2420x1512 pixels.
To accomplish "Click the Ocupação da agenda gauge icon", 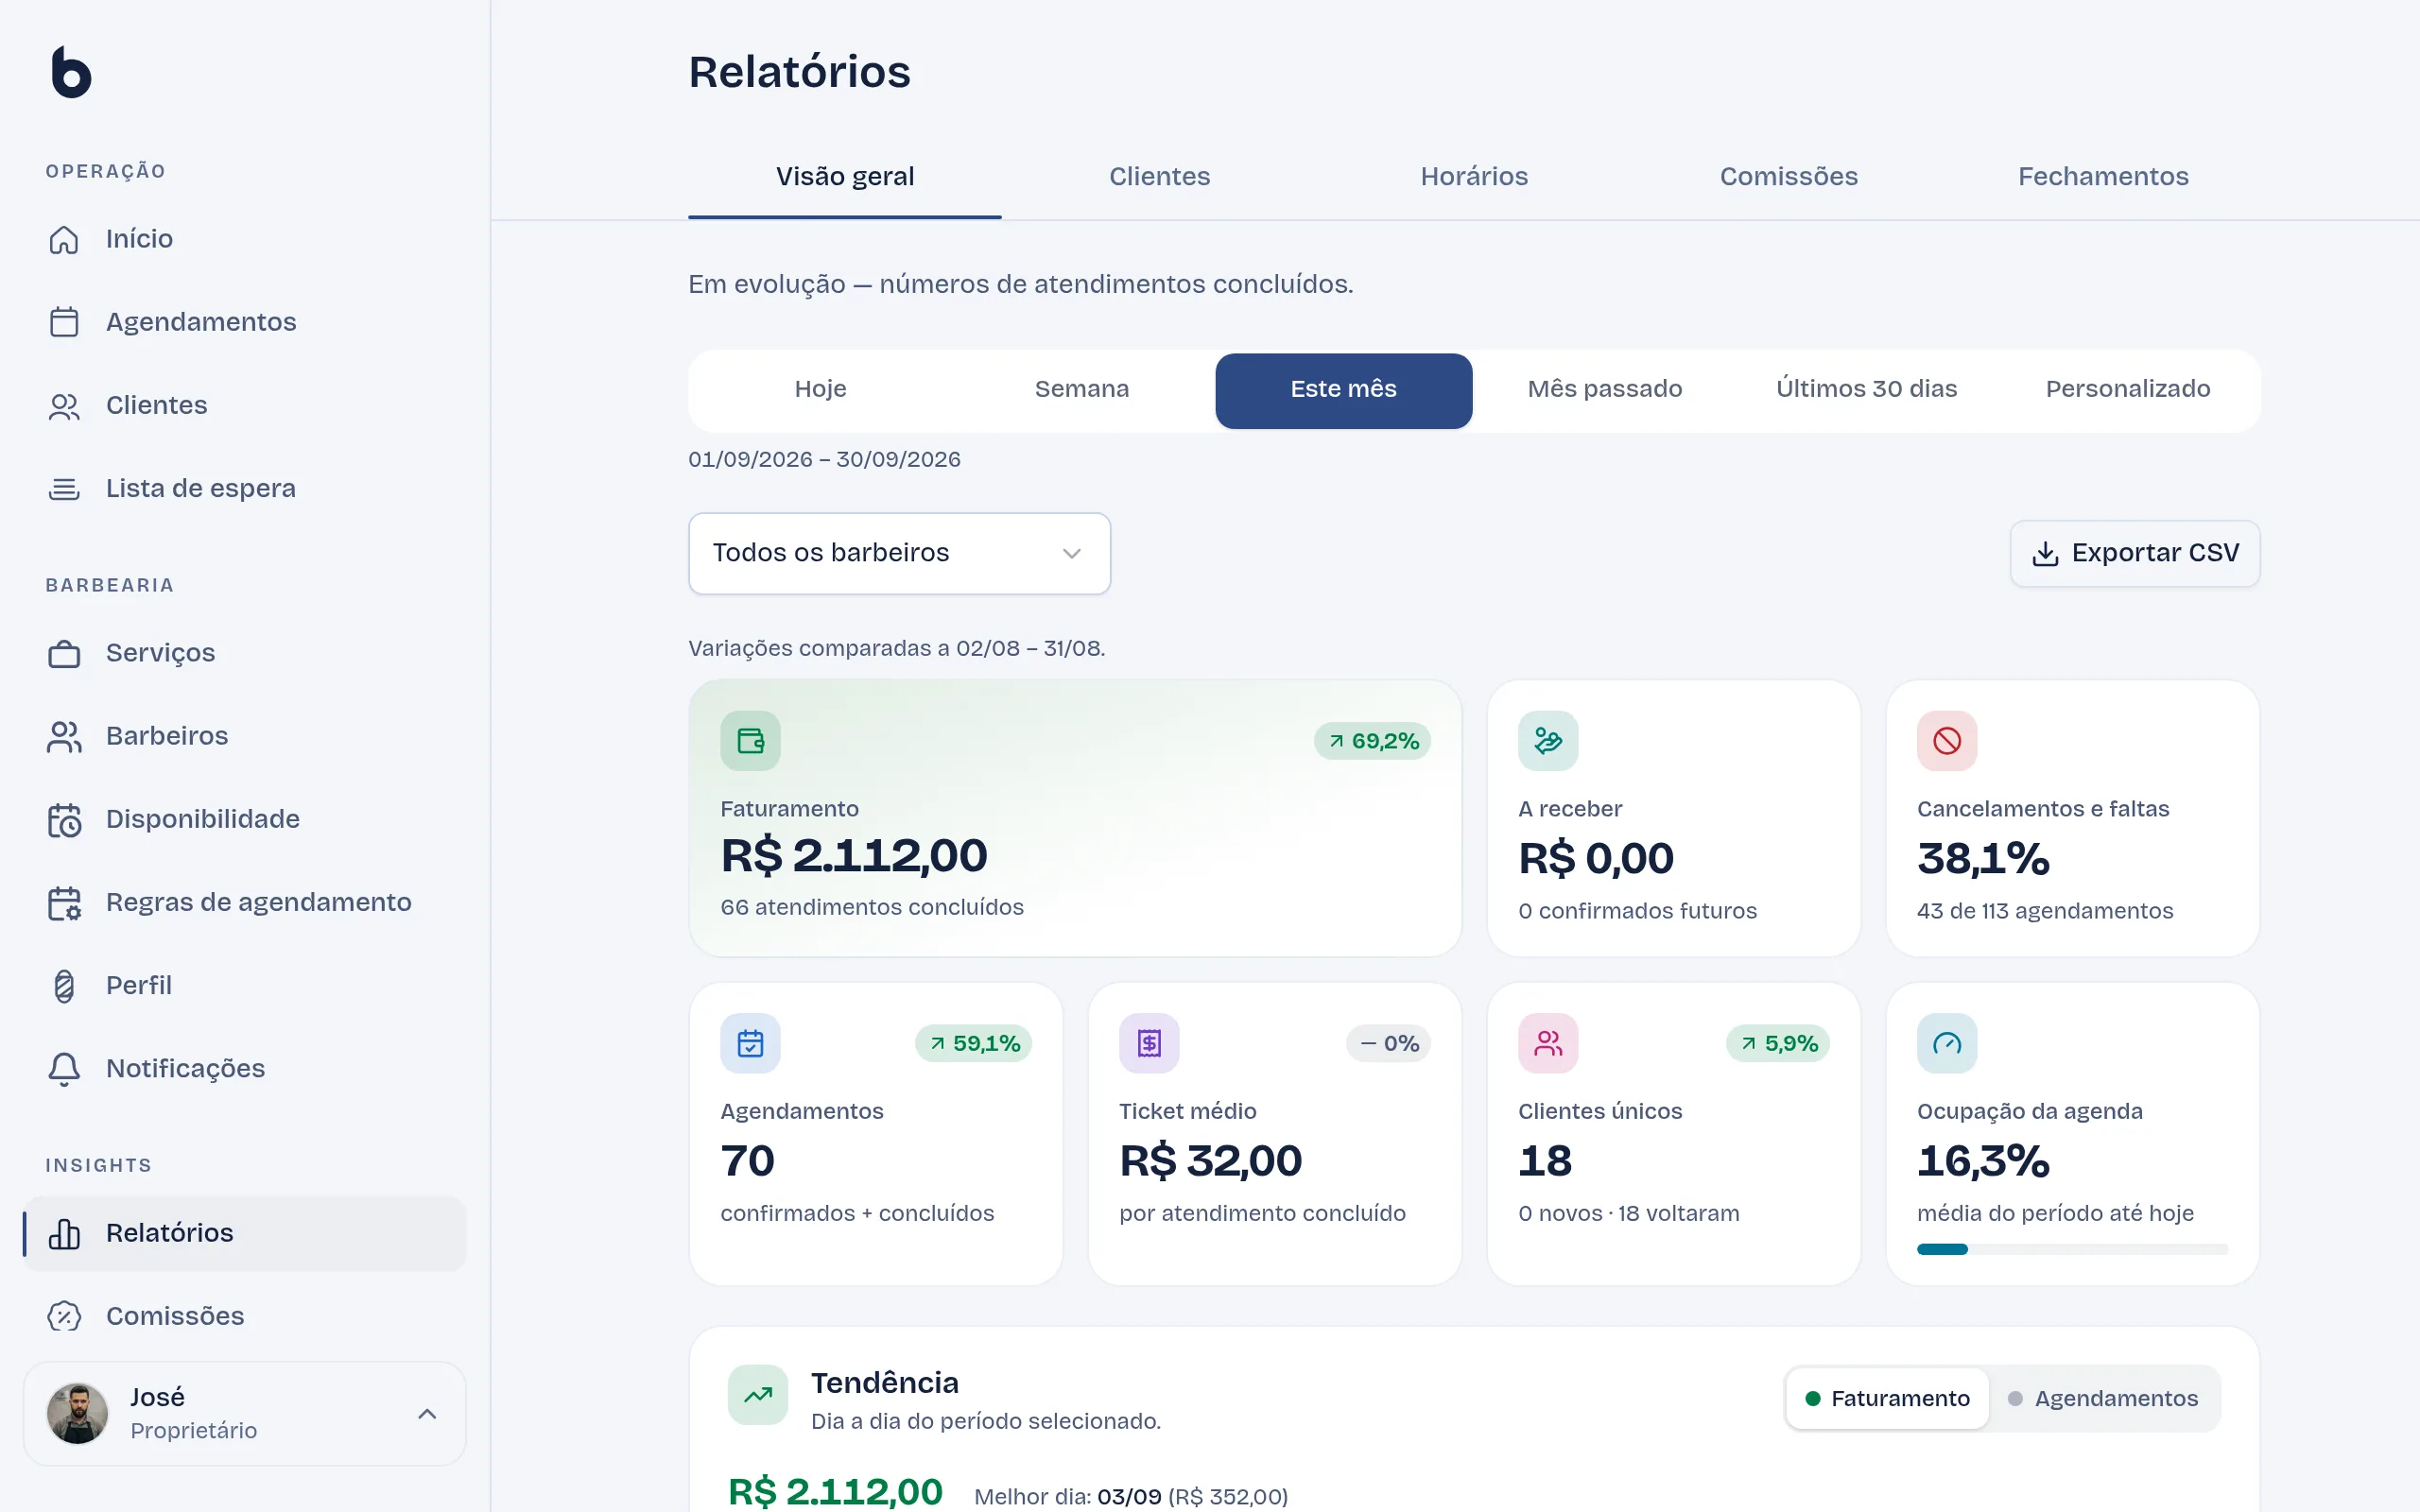I will click(1947, 1043).
